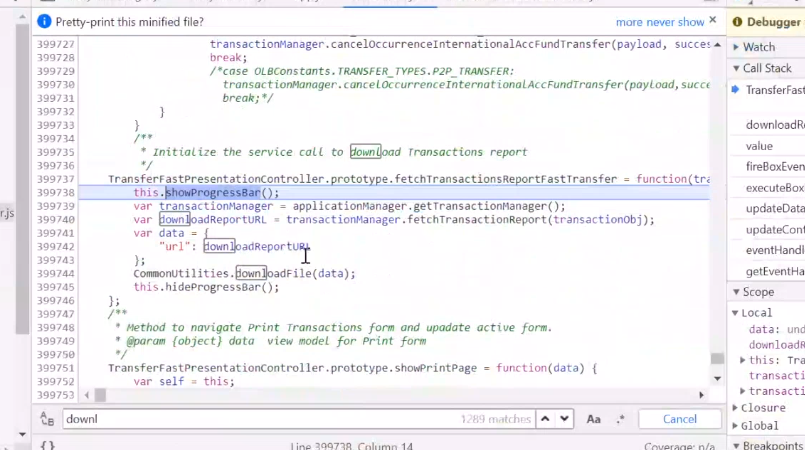The height and width of the screenshot is (450, 805).
Task: Toggle match case (Aa) in search
Action: pos(593,420)
